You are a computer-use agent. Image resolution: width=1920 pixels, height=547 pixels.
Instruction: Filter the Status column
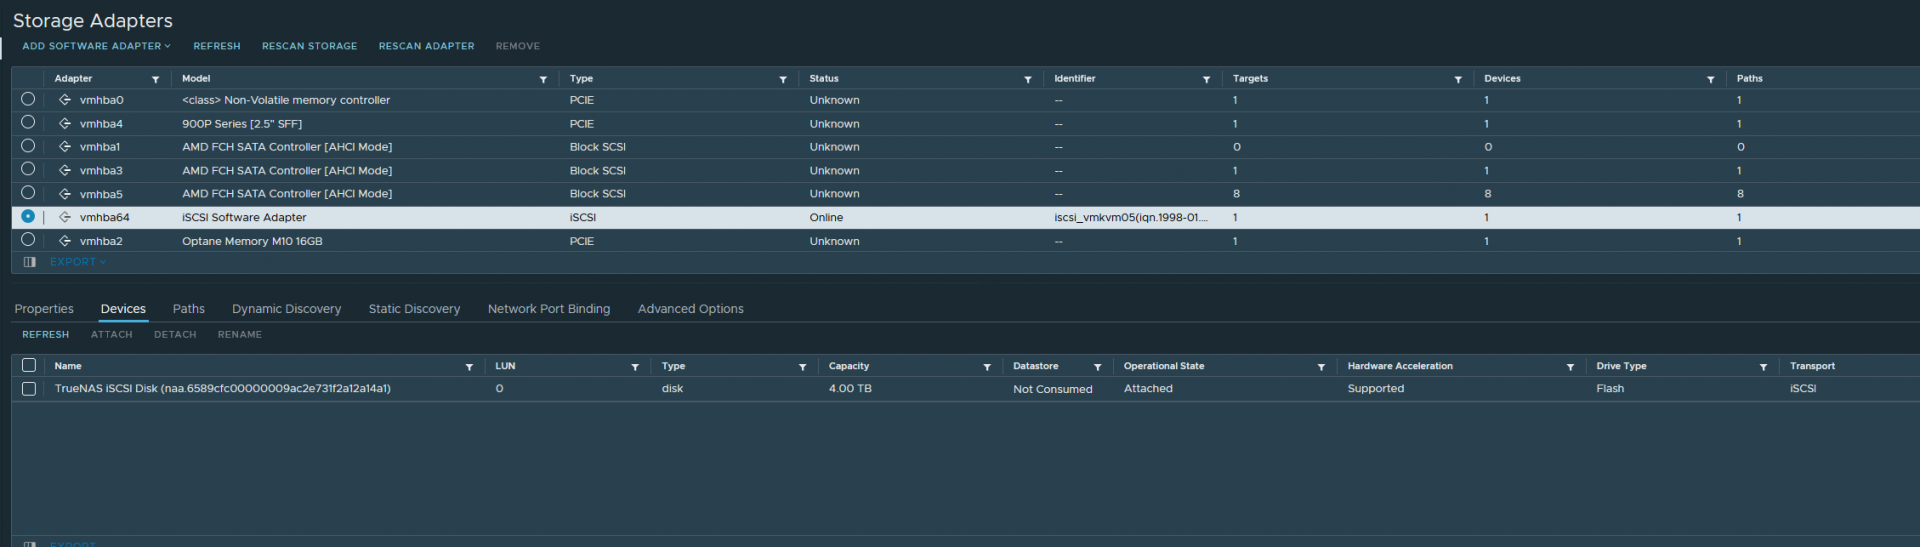point(1028,79)
